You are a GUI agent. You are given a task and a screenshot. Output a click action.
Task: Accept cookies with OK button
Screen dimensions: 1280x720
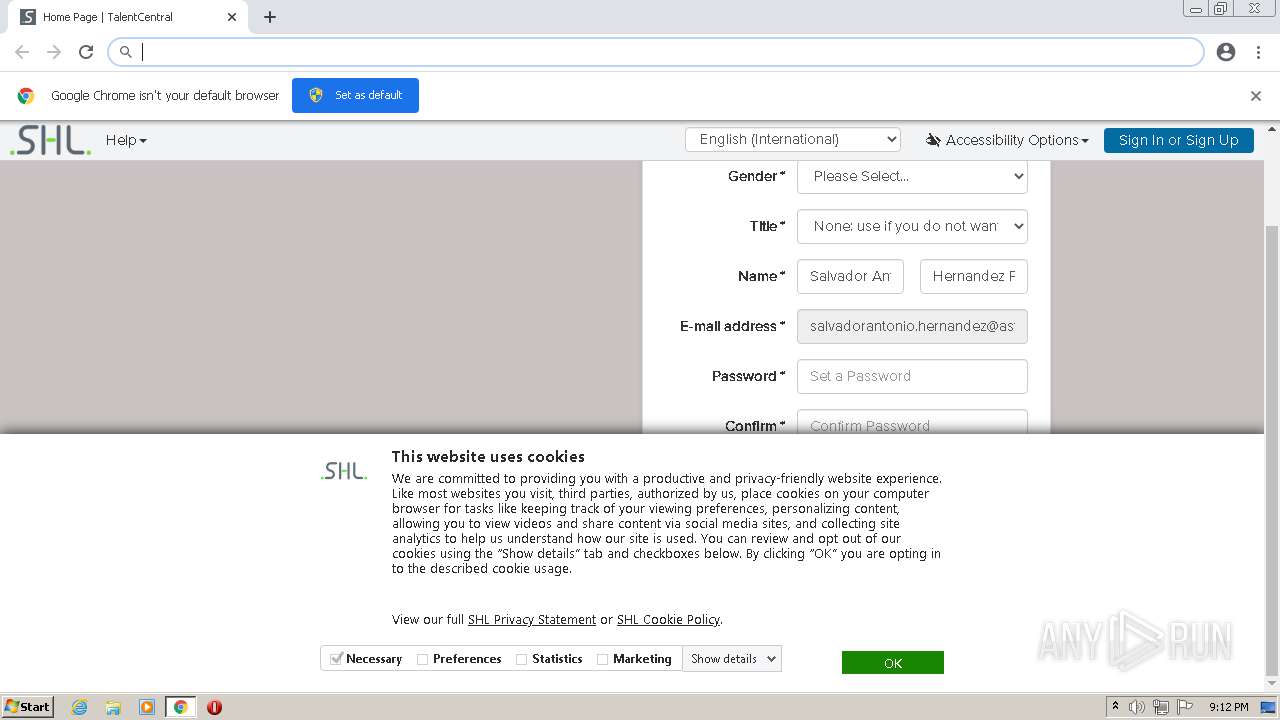(x=893, y=663)
